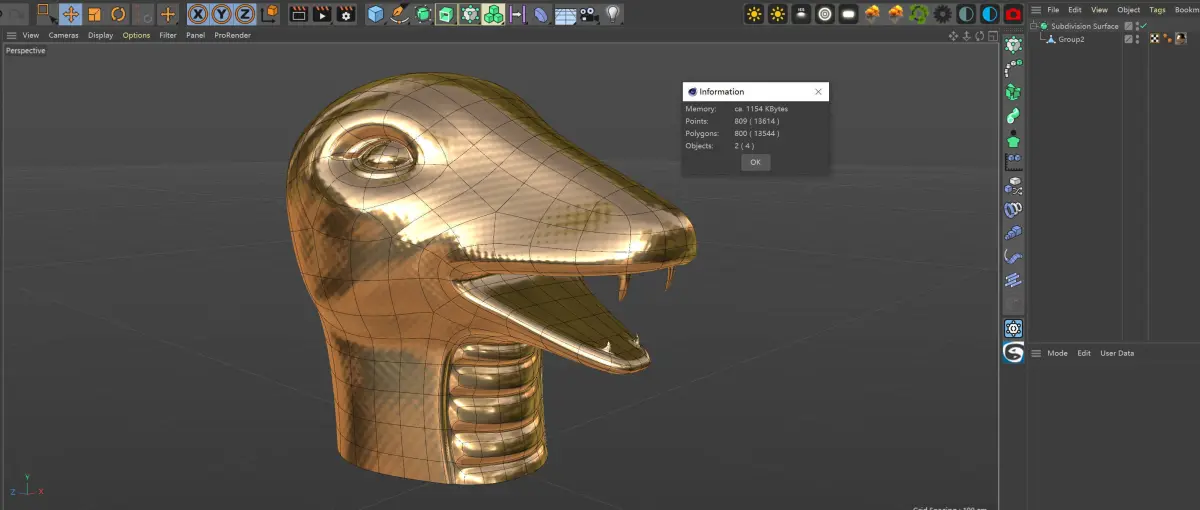
Task: Collapse the Subdivision Surface tree node
Action: coord(1035,26)
